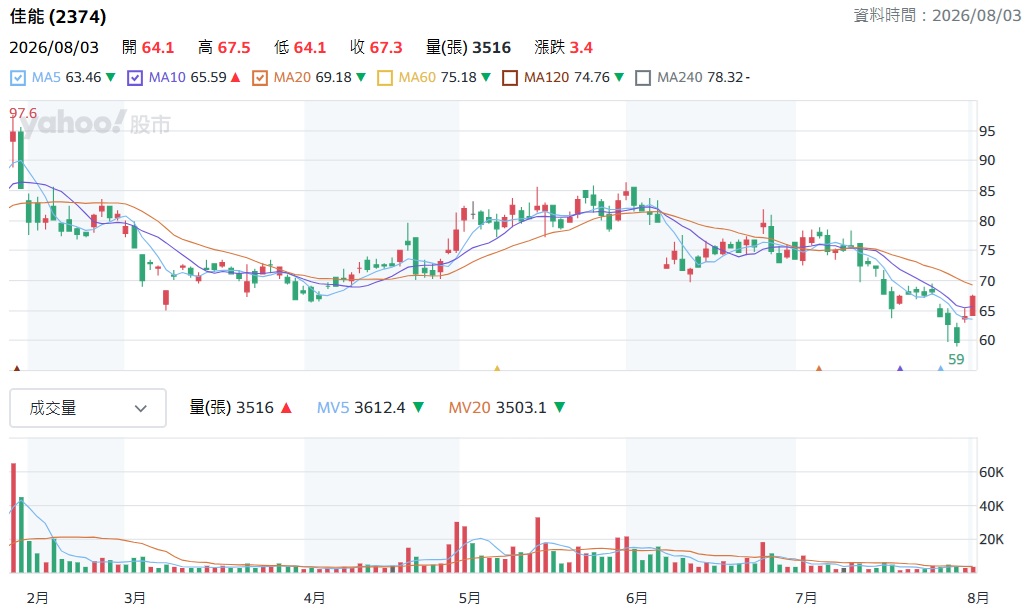
Task: Click the 2月 axis label
Action: pos(37,597)
